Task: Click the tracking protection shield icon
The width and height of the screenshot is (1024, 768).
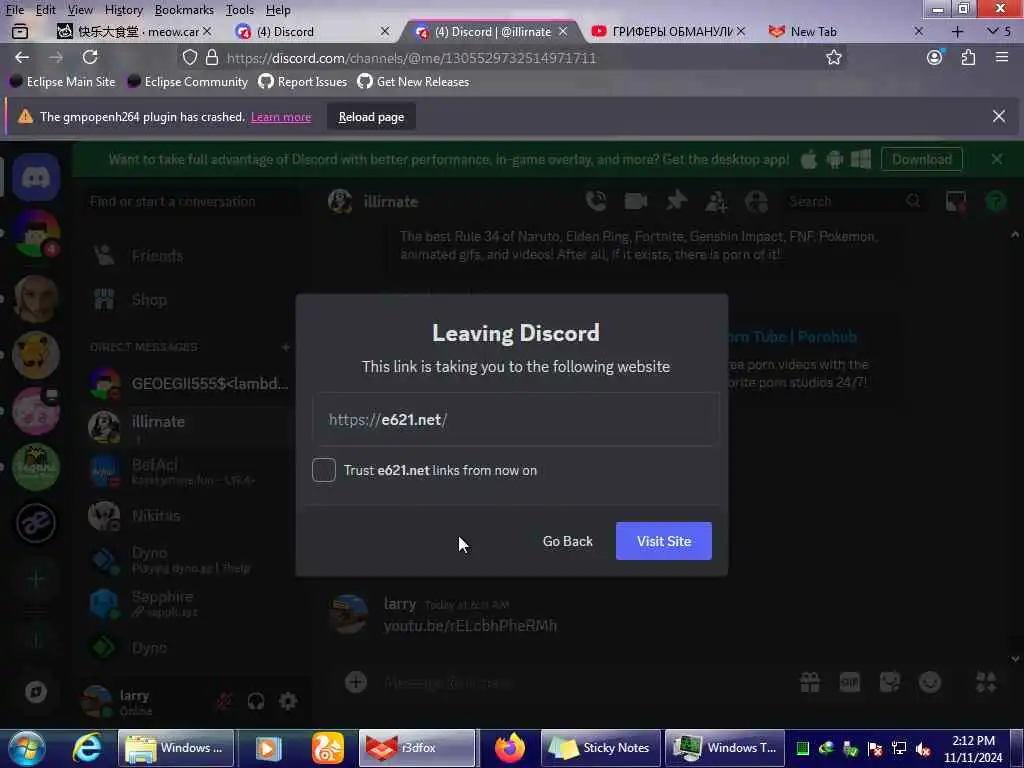Action: point(189,57)
